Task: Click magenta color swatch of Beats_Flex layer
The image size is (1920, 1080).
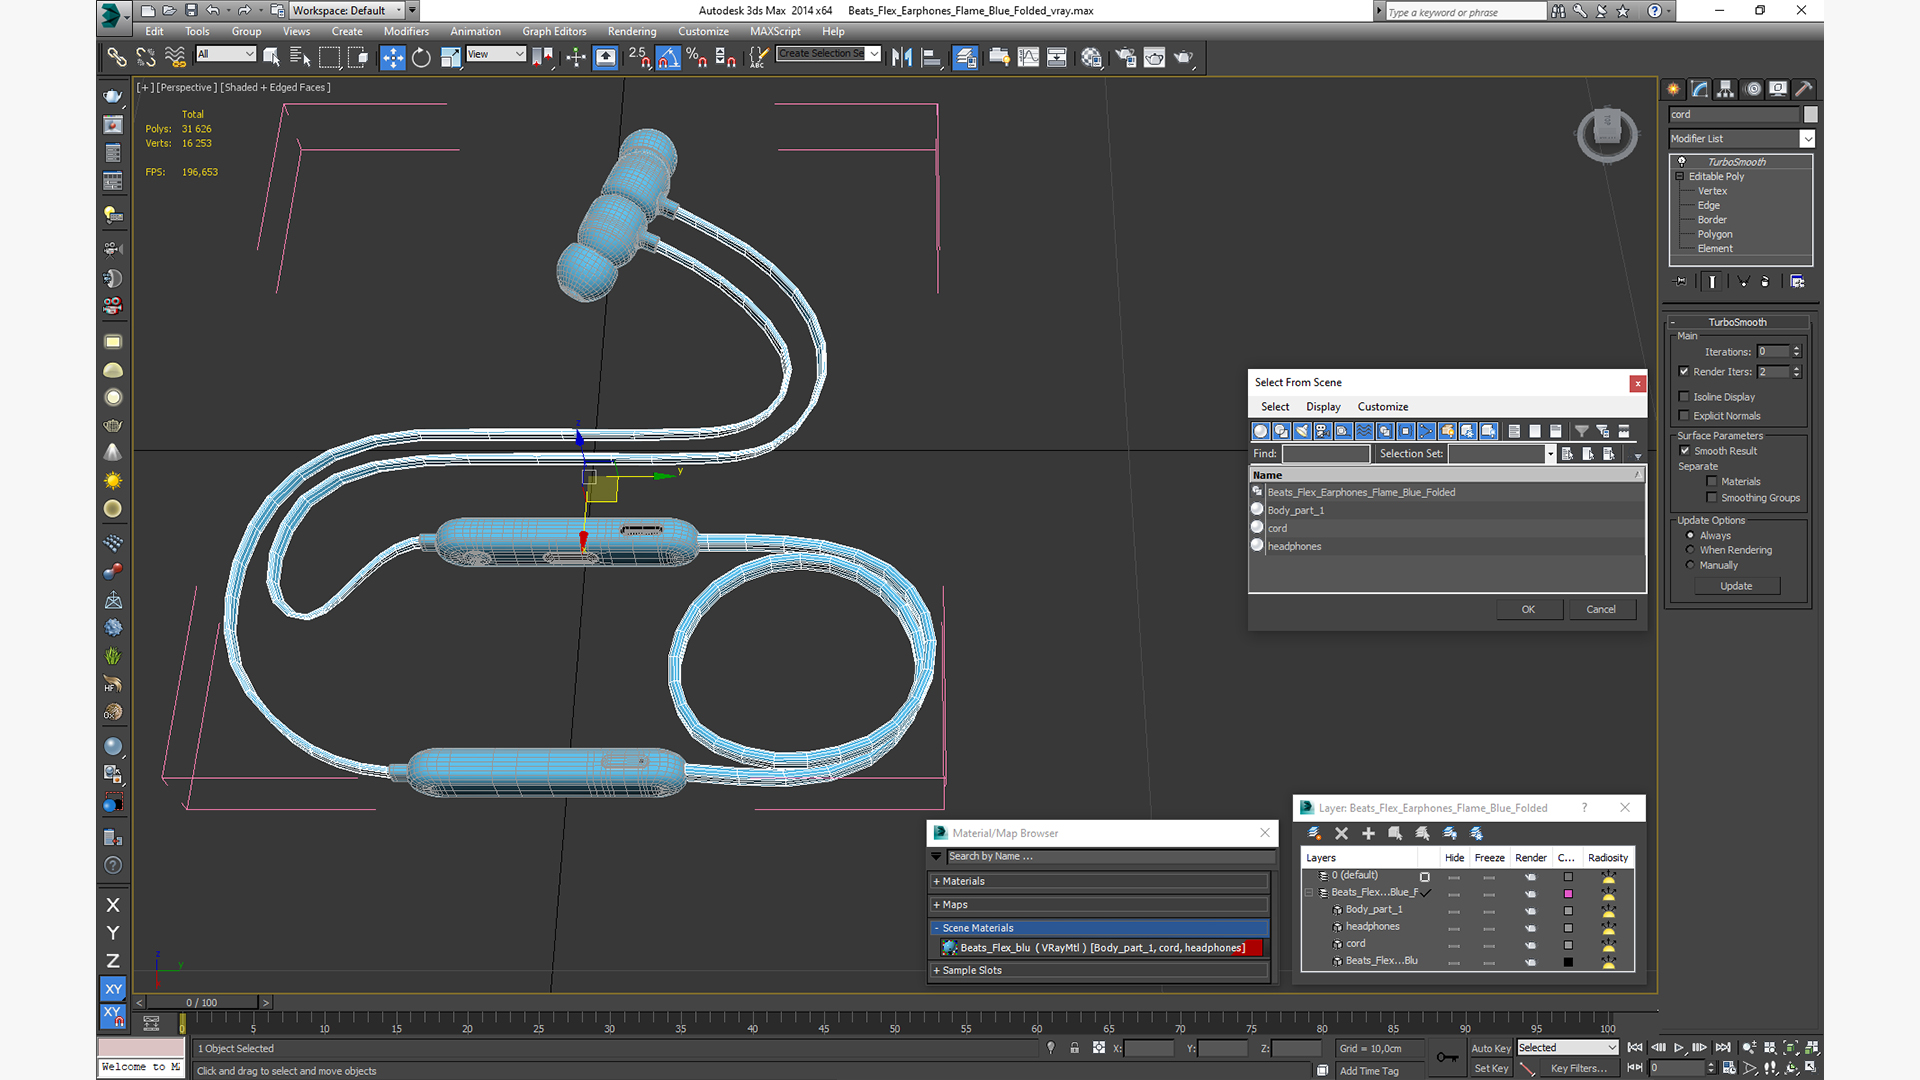Action: tap(1568, 894)
